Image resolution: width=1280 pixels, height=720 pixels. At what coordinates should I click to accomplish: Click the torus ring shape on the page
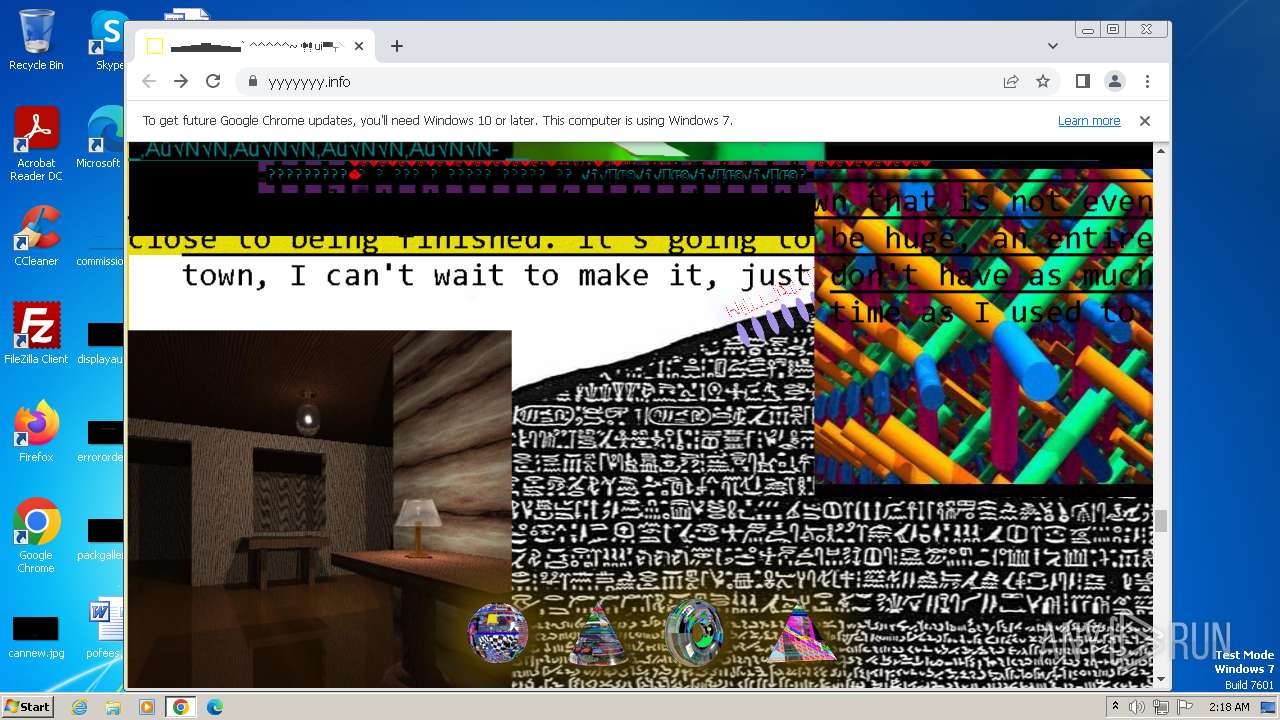(x=694, y=632)
